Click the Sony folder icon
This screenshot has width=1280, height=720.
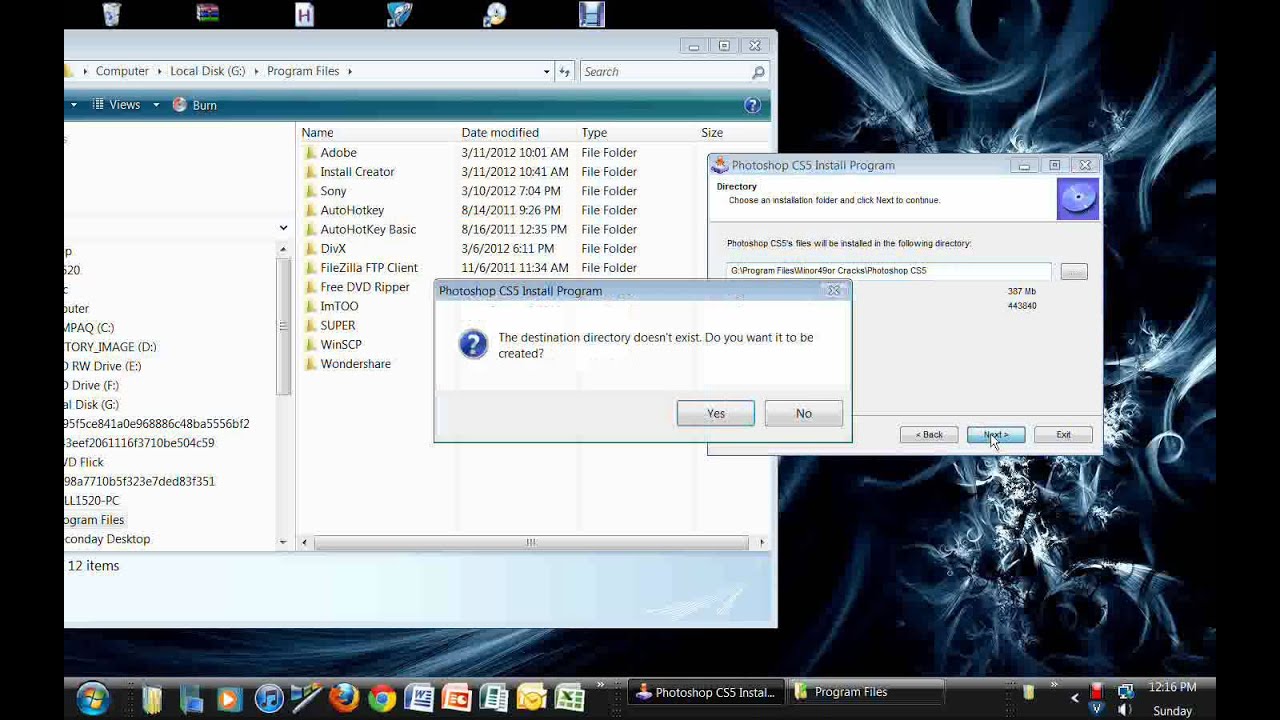click(x=311, y=191)
